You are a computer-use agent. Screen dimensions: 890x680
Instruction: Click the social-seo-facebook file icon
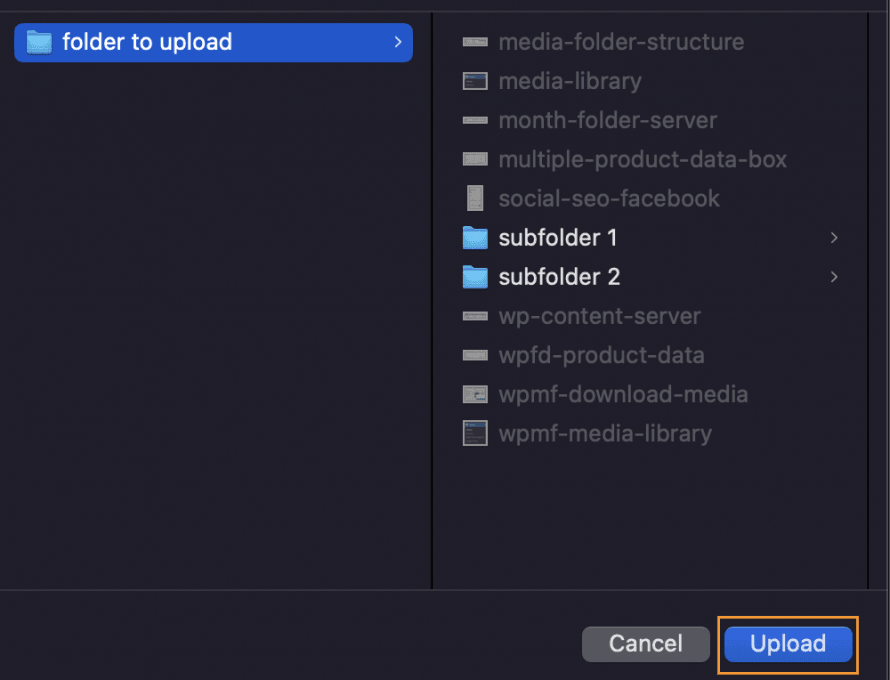pos(475,198)
